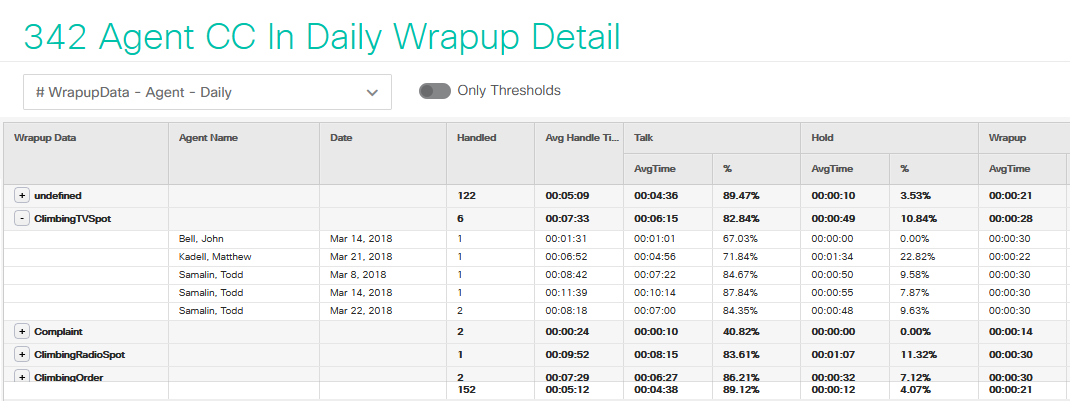Click the ClimbingTVSpot row label

pos(72,219)
